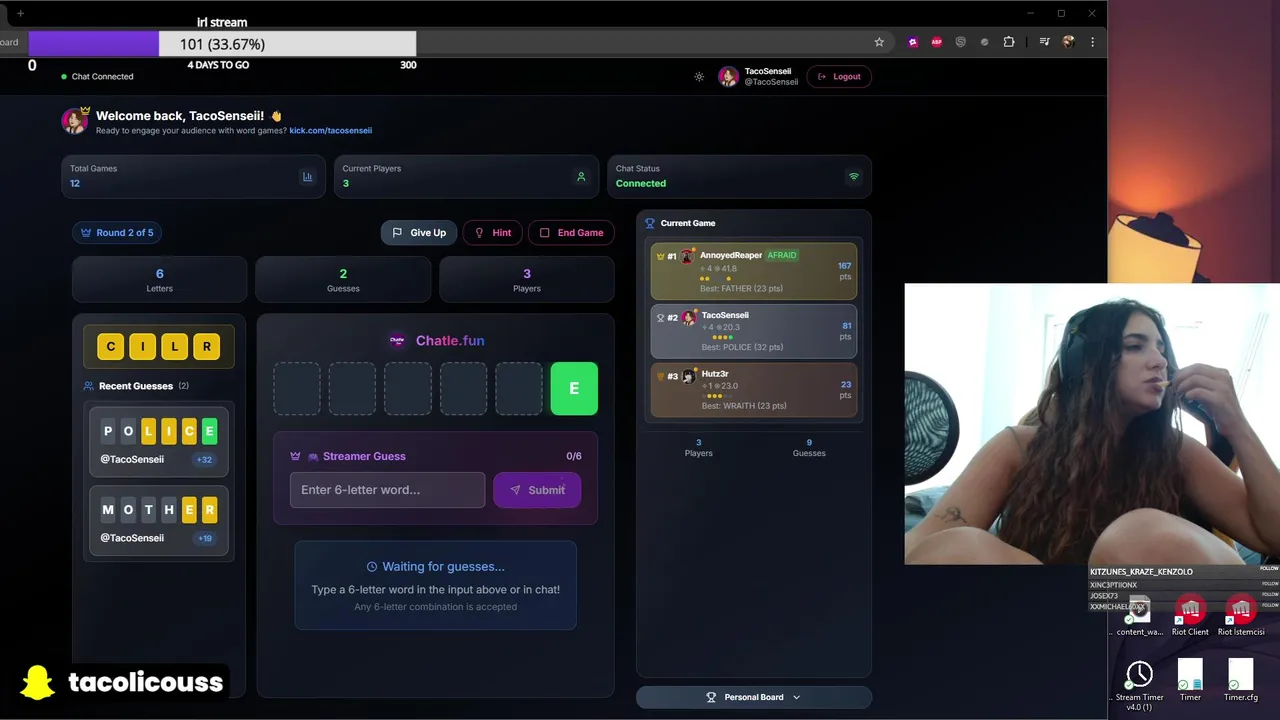Click the 6 Letters stat card
The image size is (1280, 720).
pyautogui.click(x=159, y=279)
